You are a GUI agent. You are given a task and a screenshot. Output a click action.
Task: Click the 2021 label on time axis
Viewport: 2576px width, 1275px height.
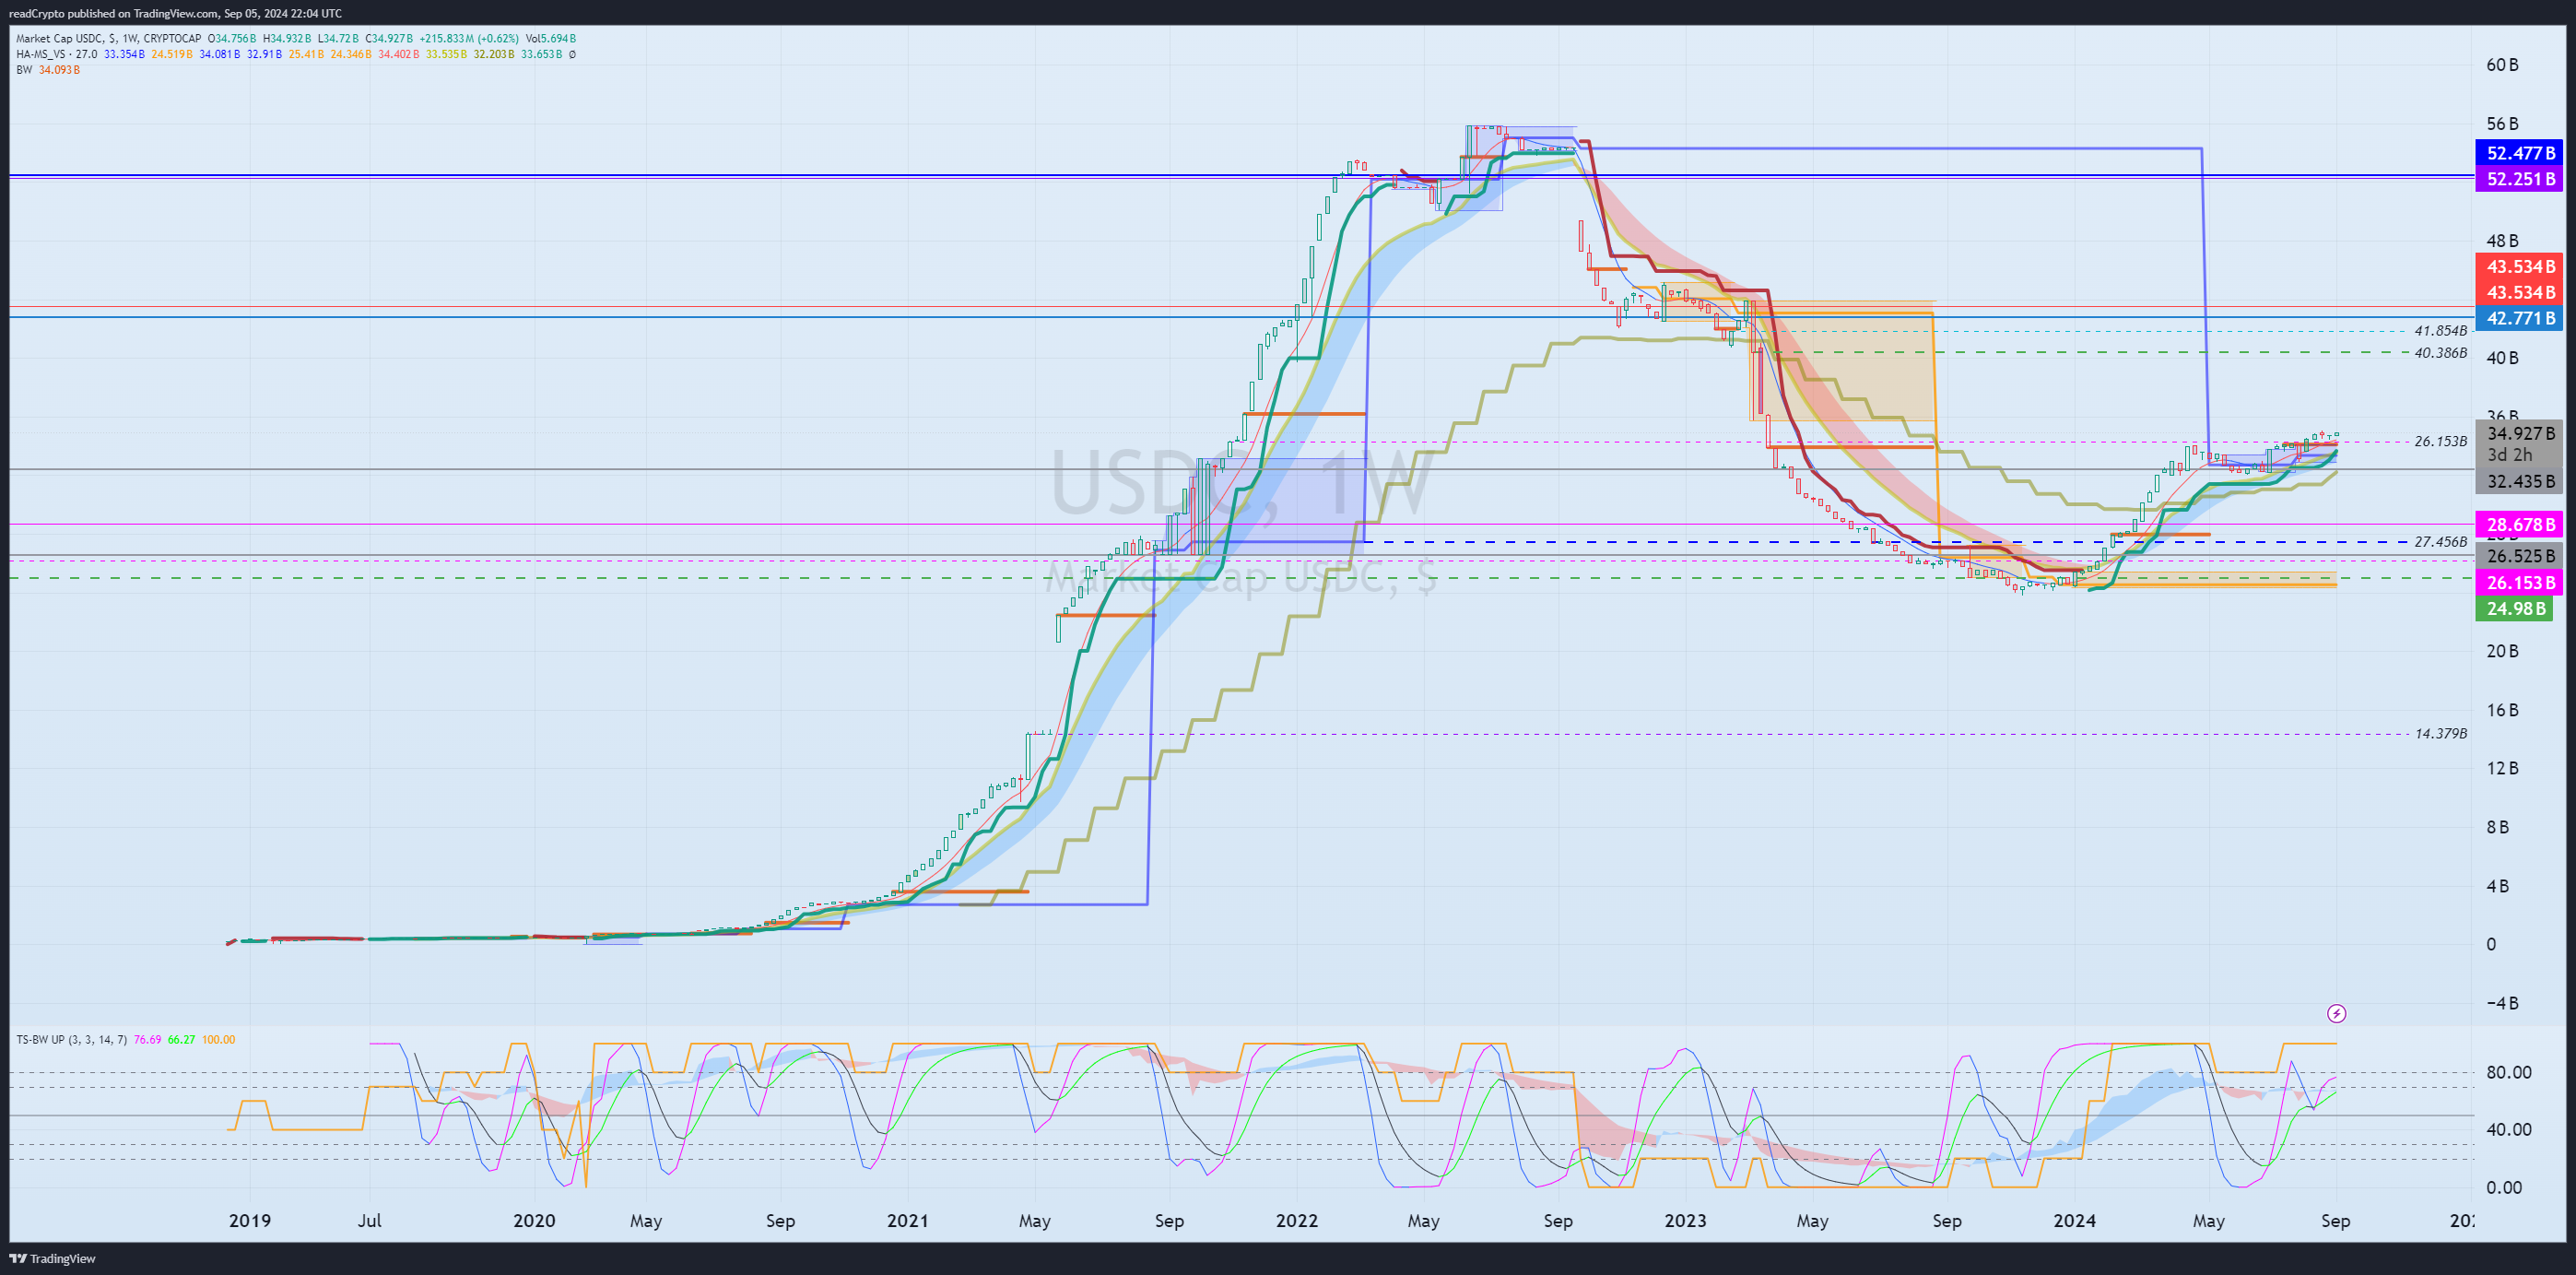(908, 1220)
